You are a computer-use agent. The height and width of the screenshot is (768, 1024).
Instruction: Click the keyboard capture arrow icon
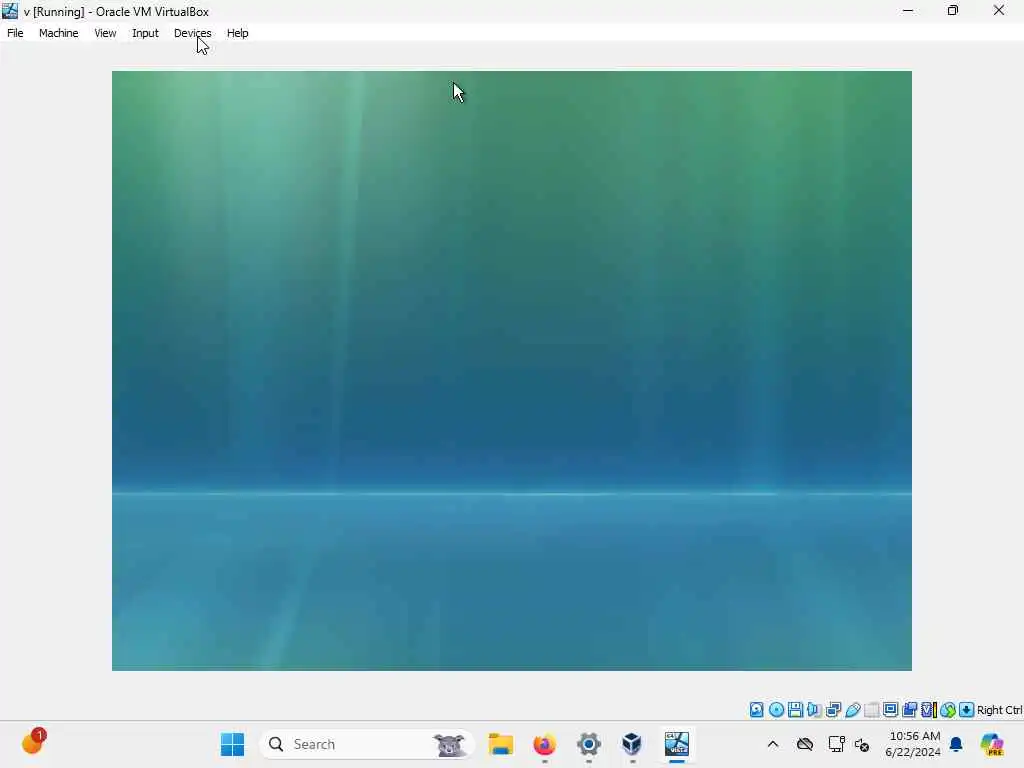pyautogui.click(x=967, y=710)
